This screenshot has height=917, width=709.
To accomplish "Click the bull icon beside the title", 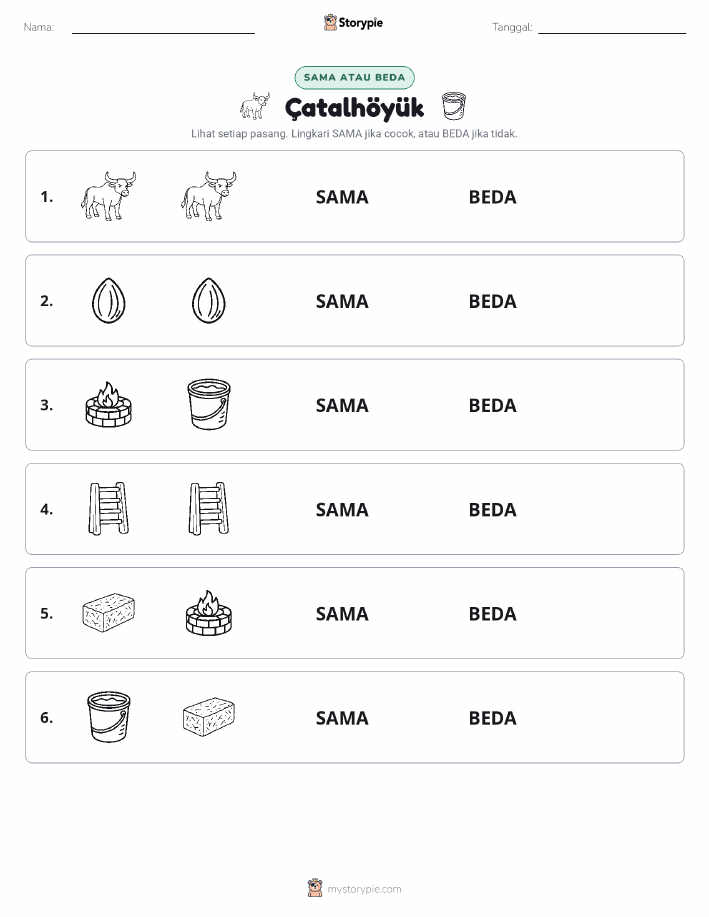I will [x=255, y=106].
